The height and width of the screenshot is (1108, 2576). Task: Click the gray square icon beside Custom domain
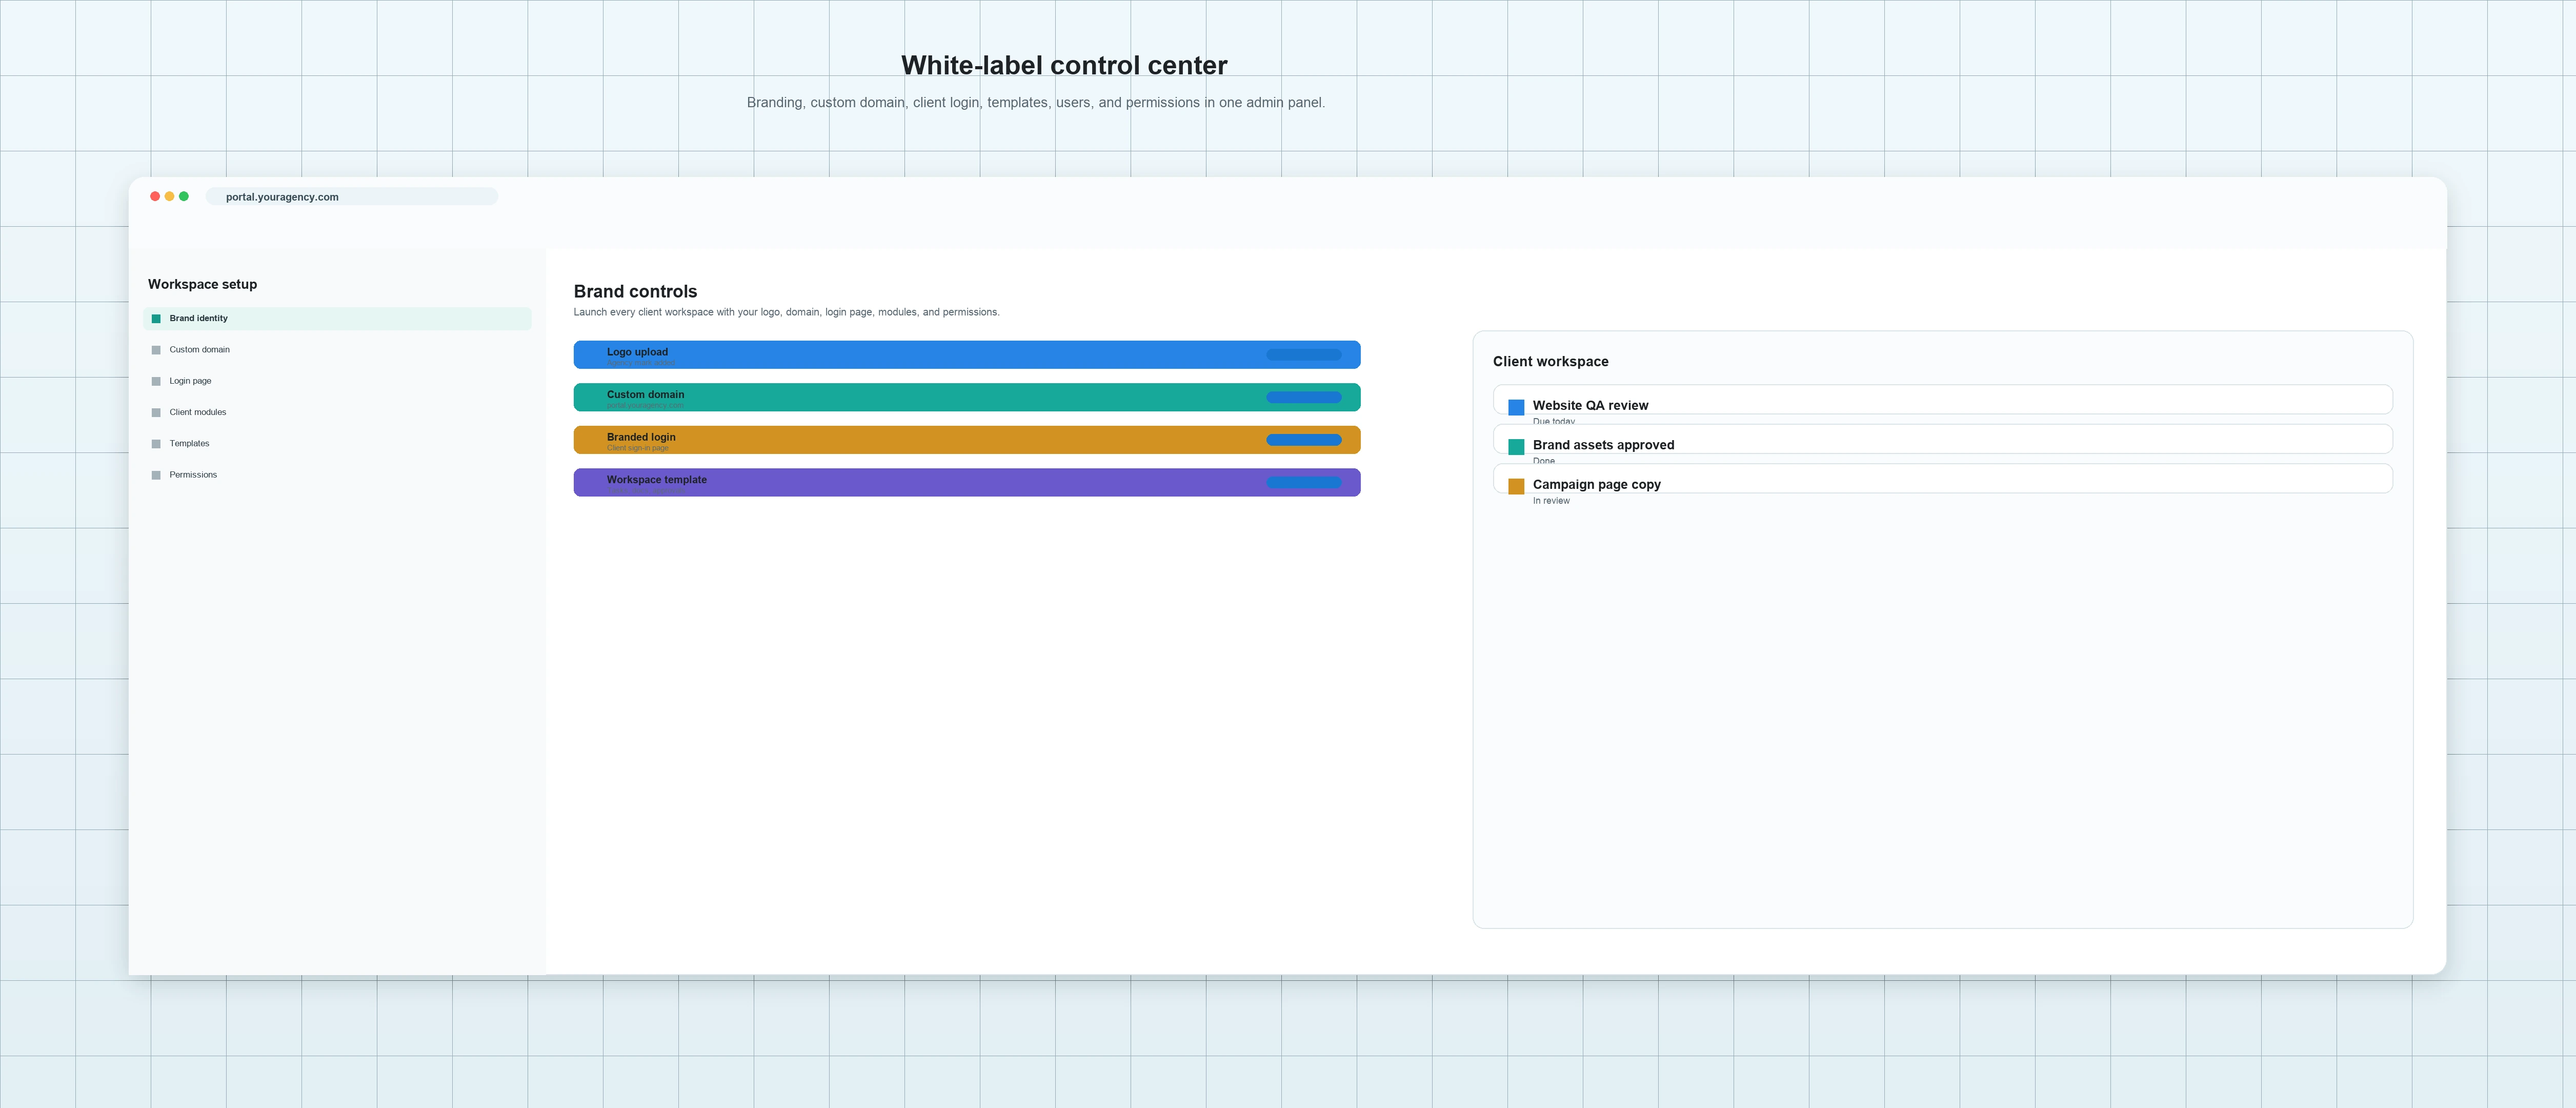[156, 350]
